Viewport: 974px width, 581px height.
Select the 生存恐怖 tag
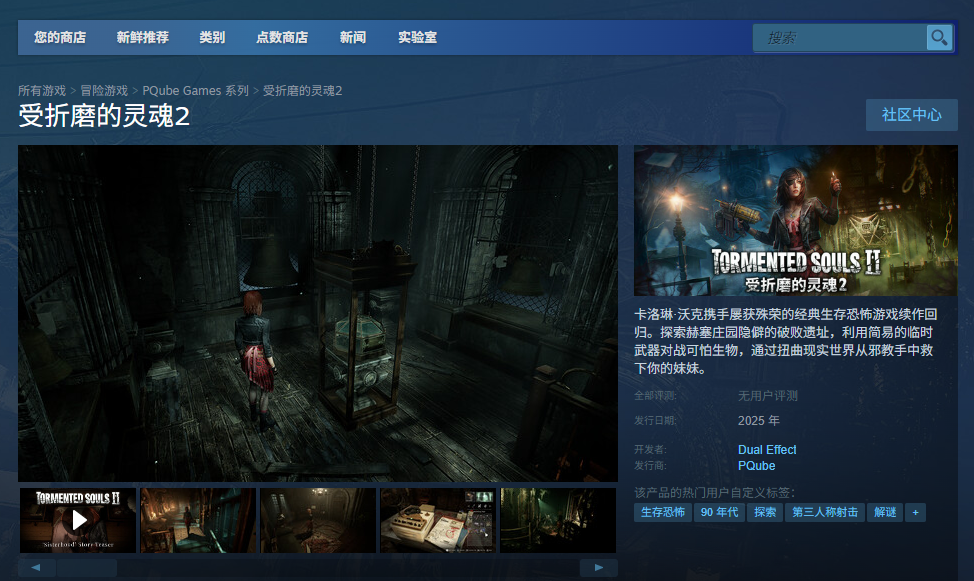(662, 513)
